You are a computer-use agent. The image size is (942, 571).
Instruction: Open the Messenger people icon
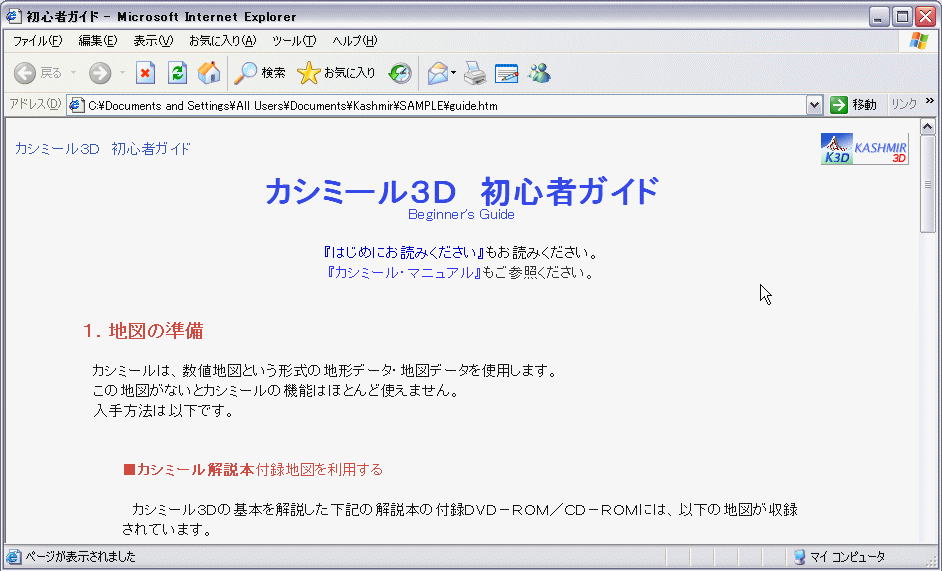(539, 73)
